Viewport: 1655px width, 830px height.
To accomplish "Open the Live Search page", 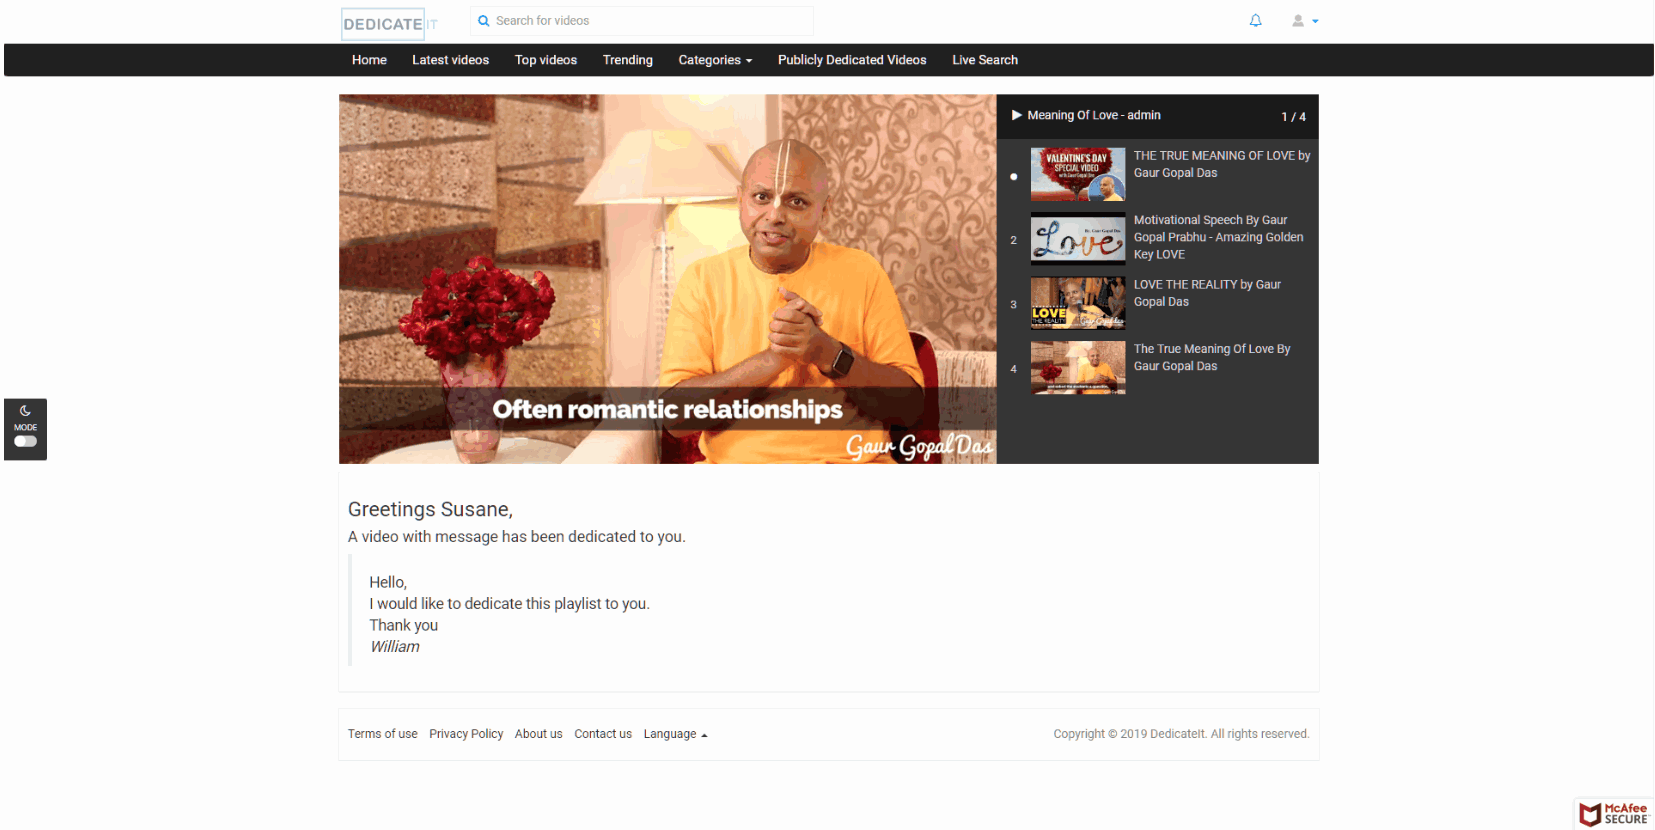I will (x=985, y=60).
